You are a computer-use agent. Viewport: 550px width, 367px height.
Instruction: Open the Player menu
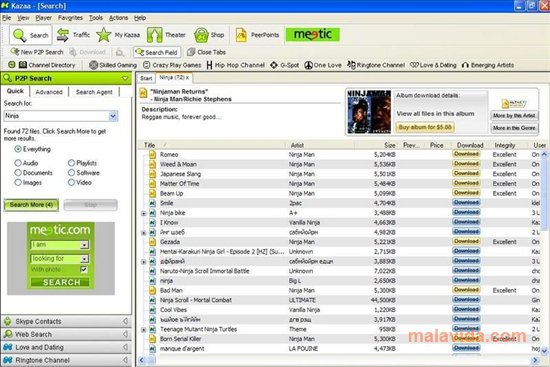pyautogui.click(x=43, y=18)
